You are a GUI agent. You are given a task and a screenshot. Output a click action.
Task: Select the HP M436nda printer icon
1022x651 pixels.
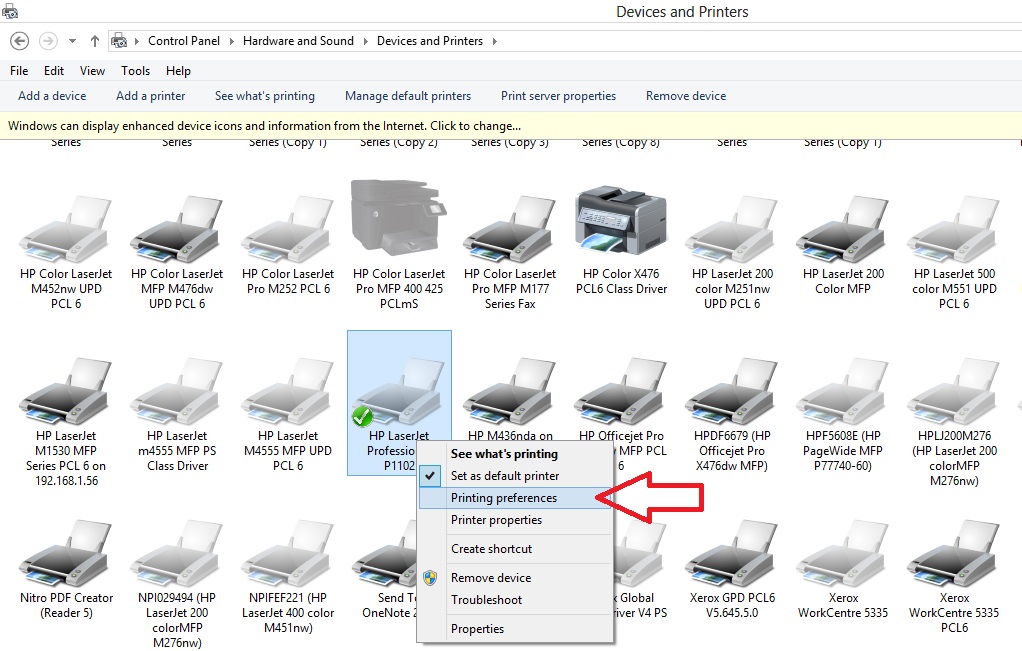(510, 392)
